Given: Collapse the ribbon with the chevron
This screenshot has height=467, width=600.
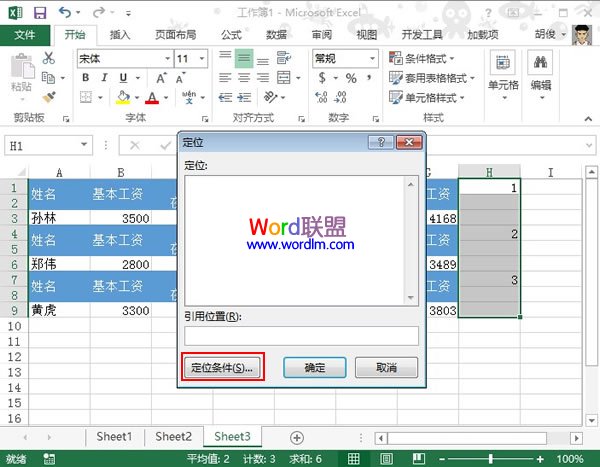Looking at the screenshot, I should [588, 119].
